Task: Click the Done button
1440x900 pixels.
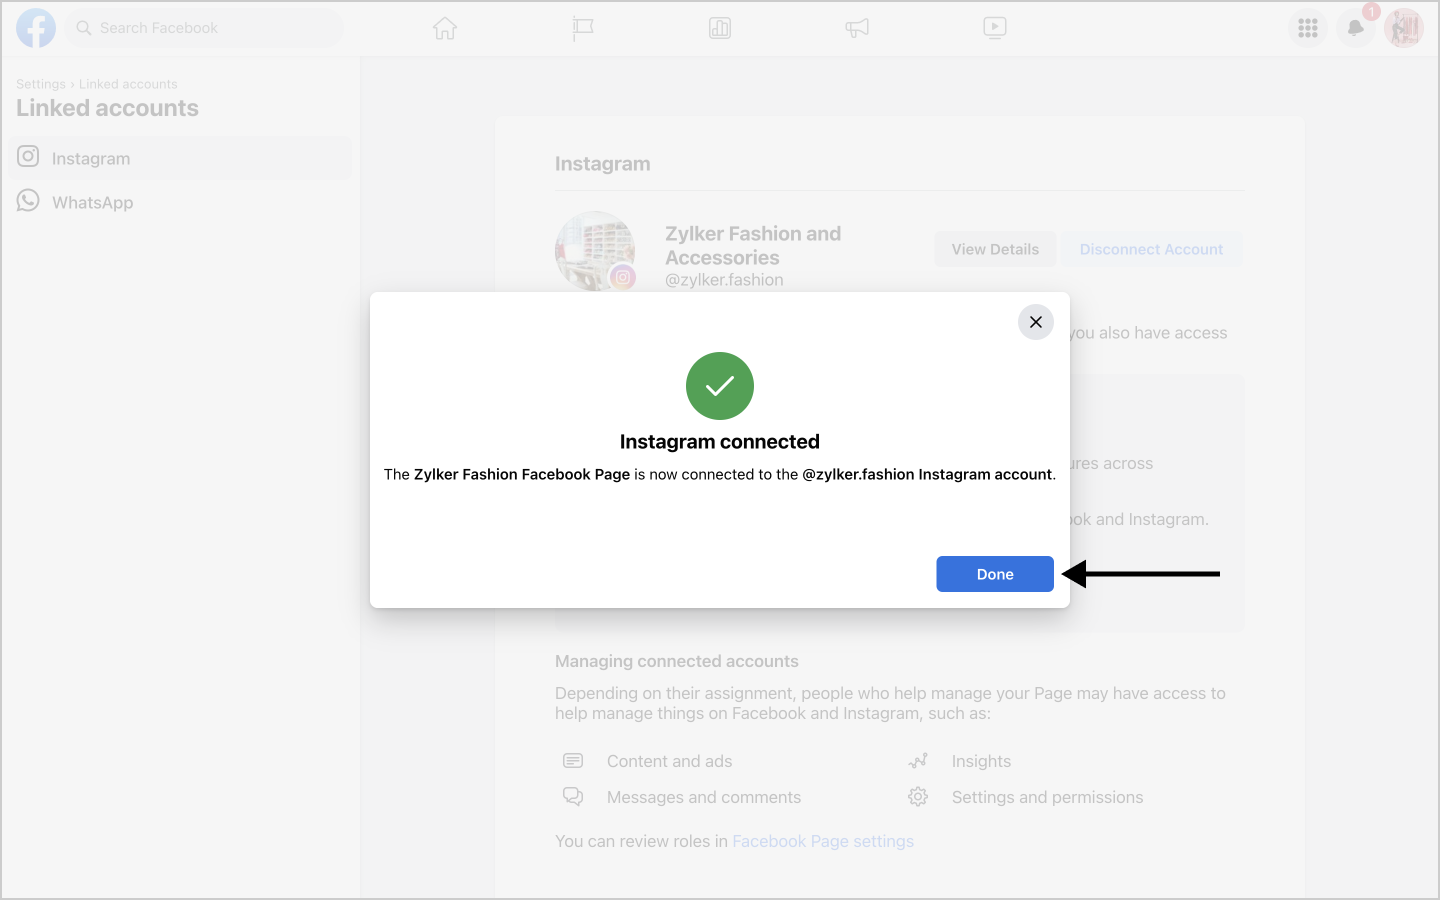Action: 995,574
